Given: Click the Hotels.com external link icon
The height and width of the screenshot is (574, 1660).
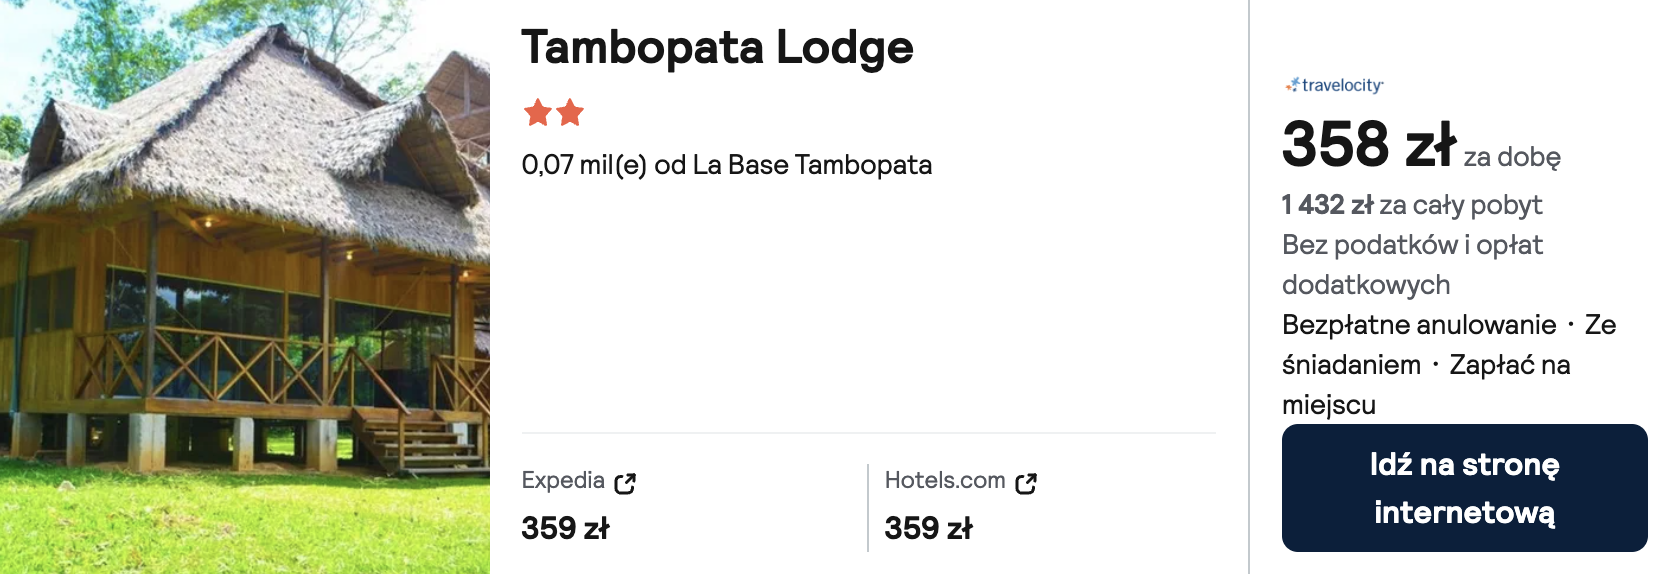Looking at the screenshot, I should [x=1026, y=484].
